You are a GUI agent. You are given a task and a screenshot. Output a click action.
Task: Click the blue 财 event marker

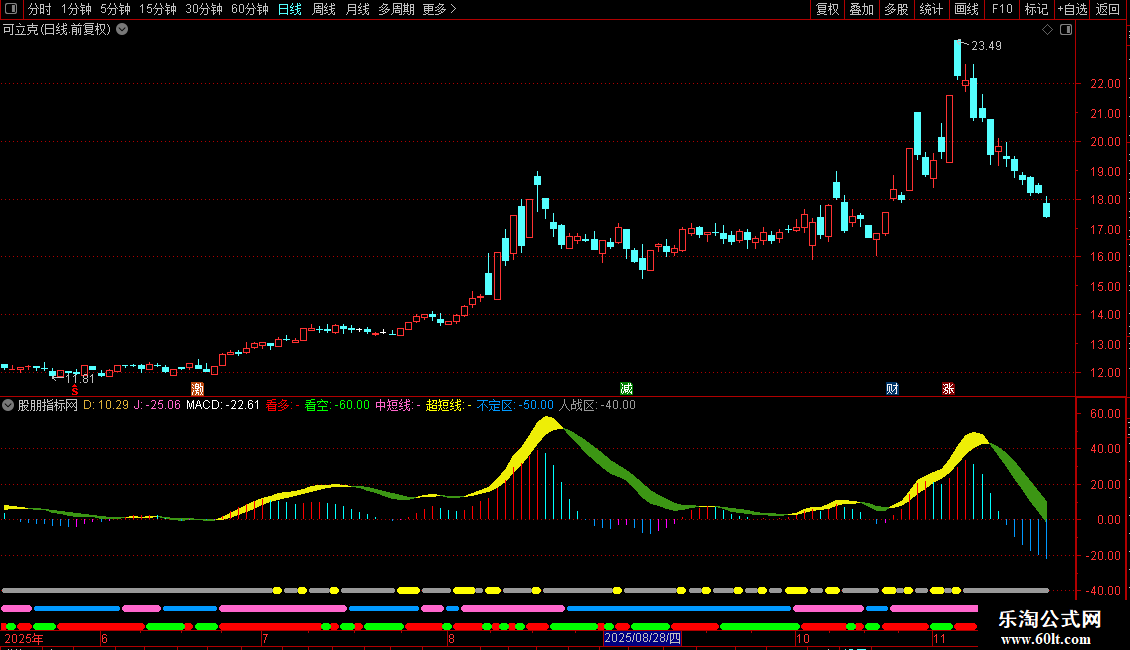point(892,389)
